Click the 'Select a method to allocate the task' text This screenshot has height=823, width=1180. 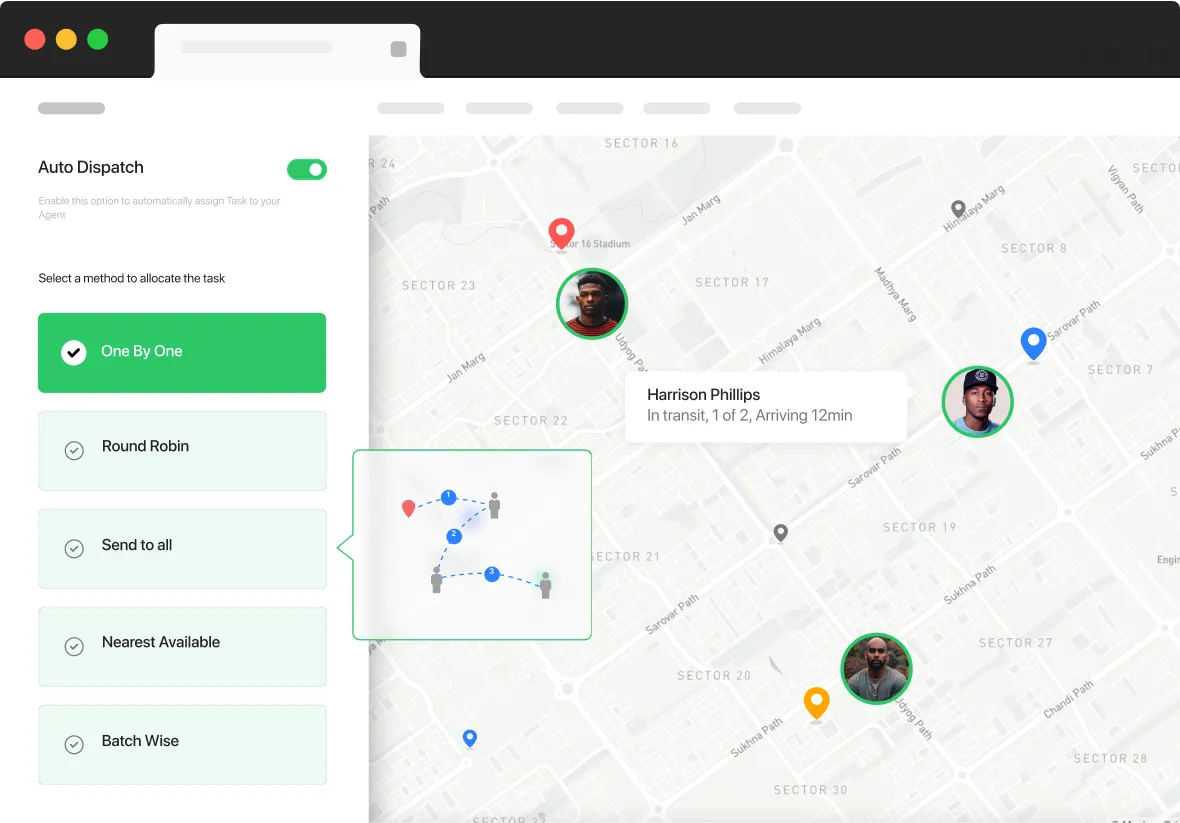[132, 278]
